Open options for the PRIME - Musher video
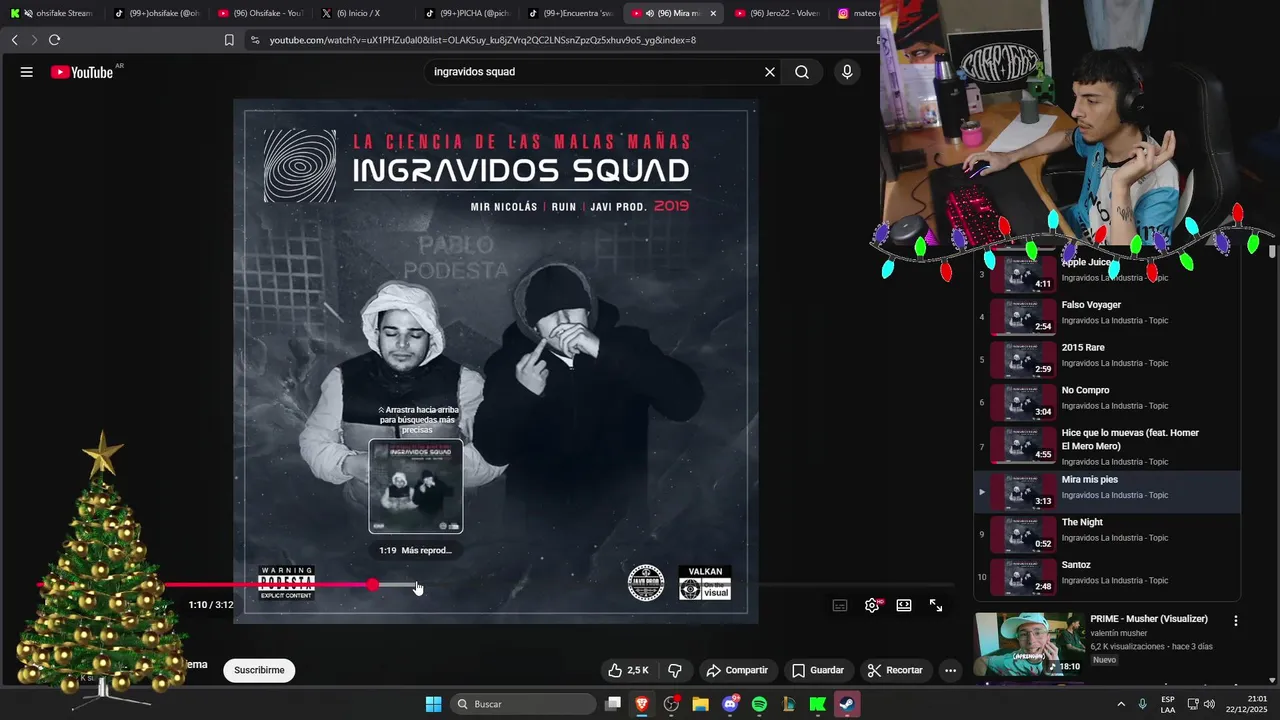Screen dimensions: 1280x720 pos(1236,620)
